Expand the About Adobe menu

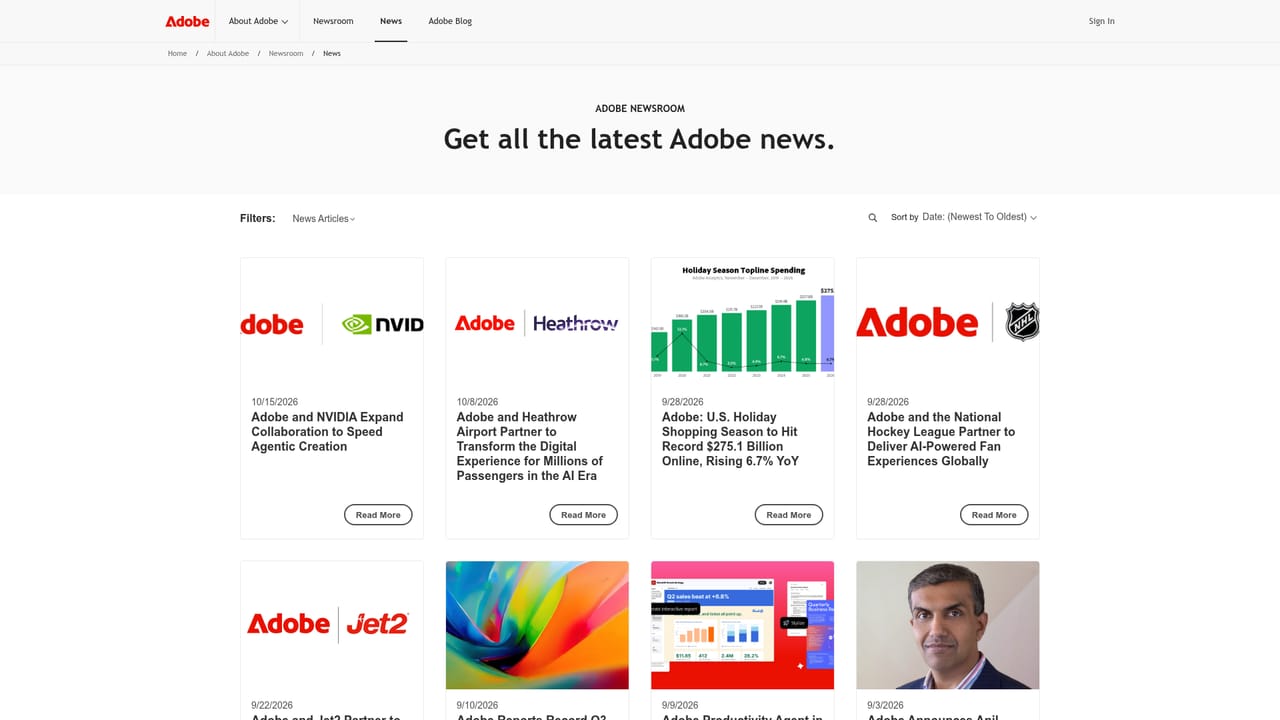pos(258,21)
